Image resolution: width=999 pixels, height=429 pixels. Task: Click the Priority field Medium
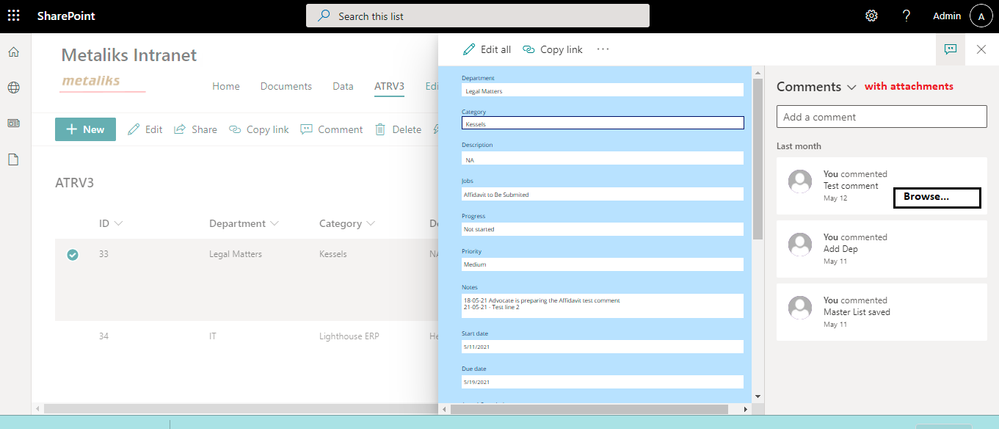603,264
